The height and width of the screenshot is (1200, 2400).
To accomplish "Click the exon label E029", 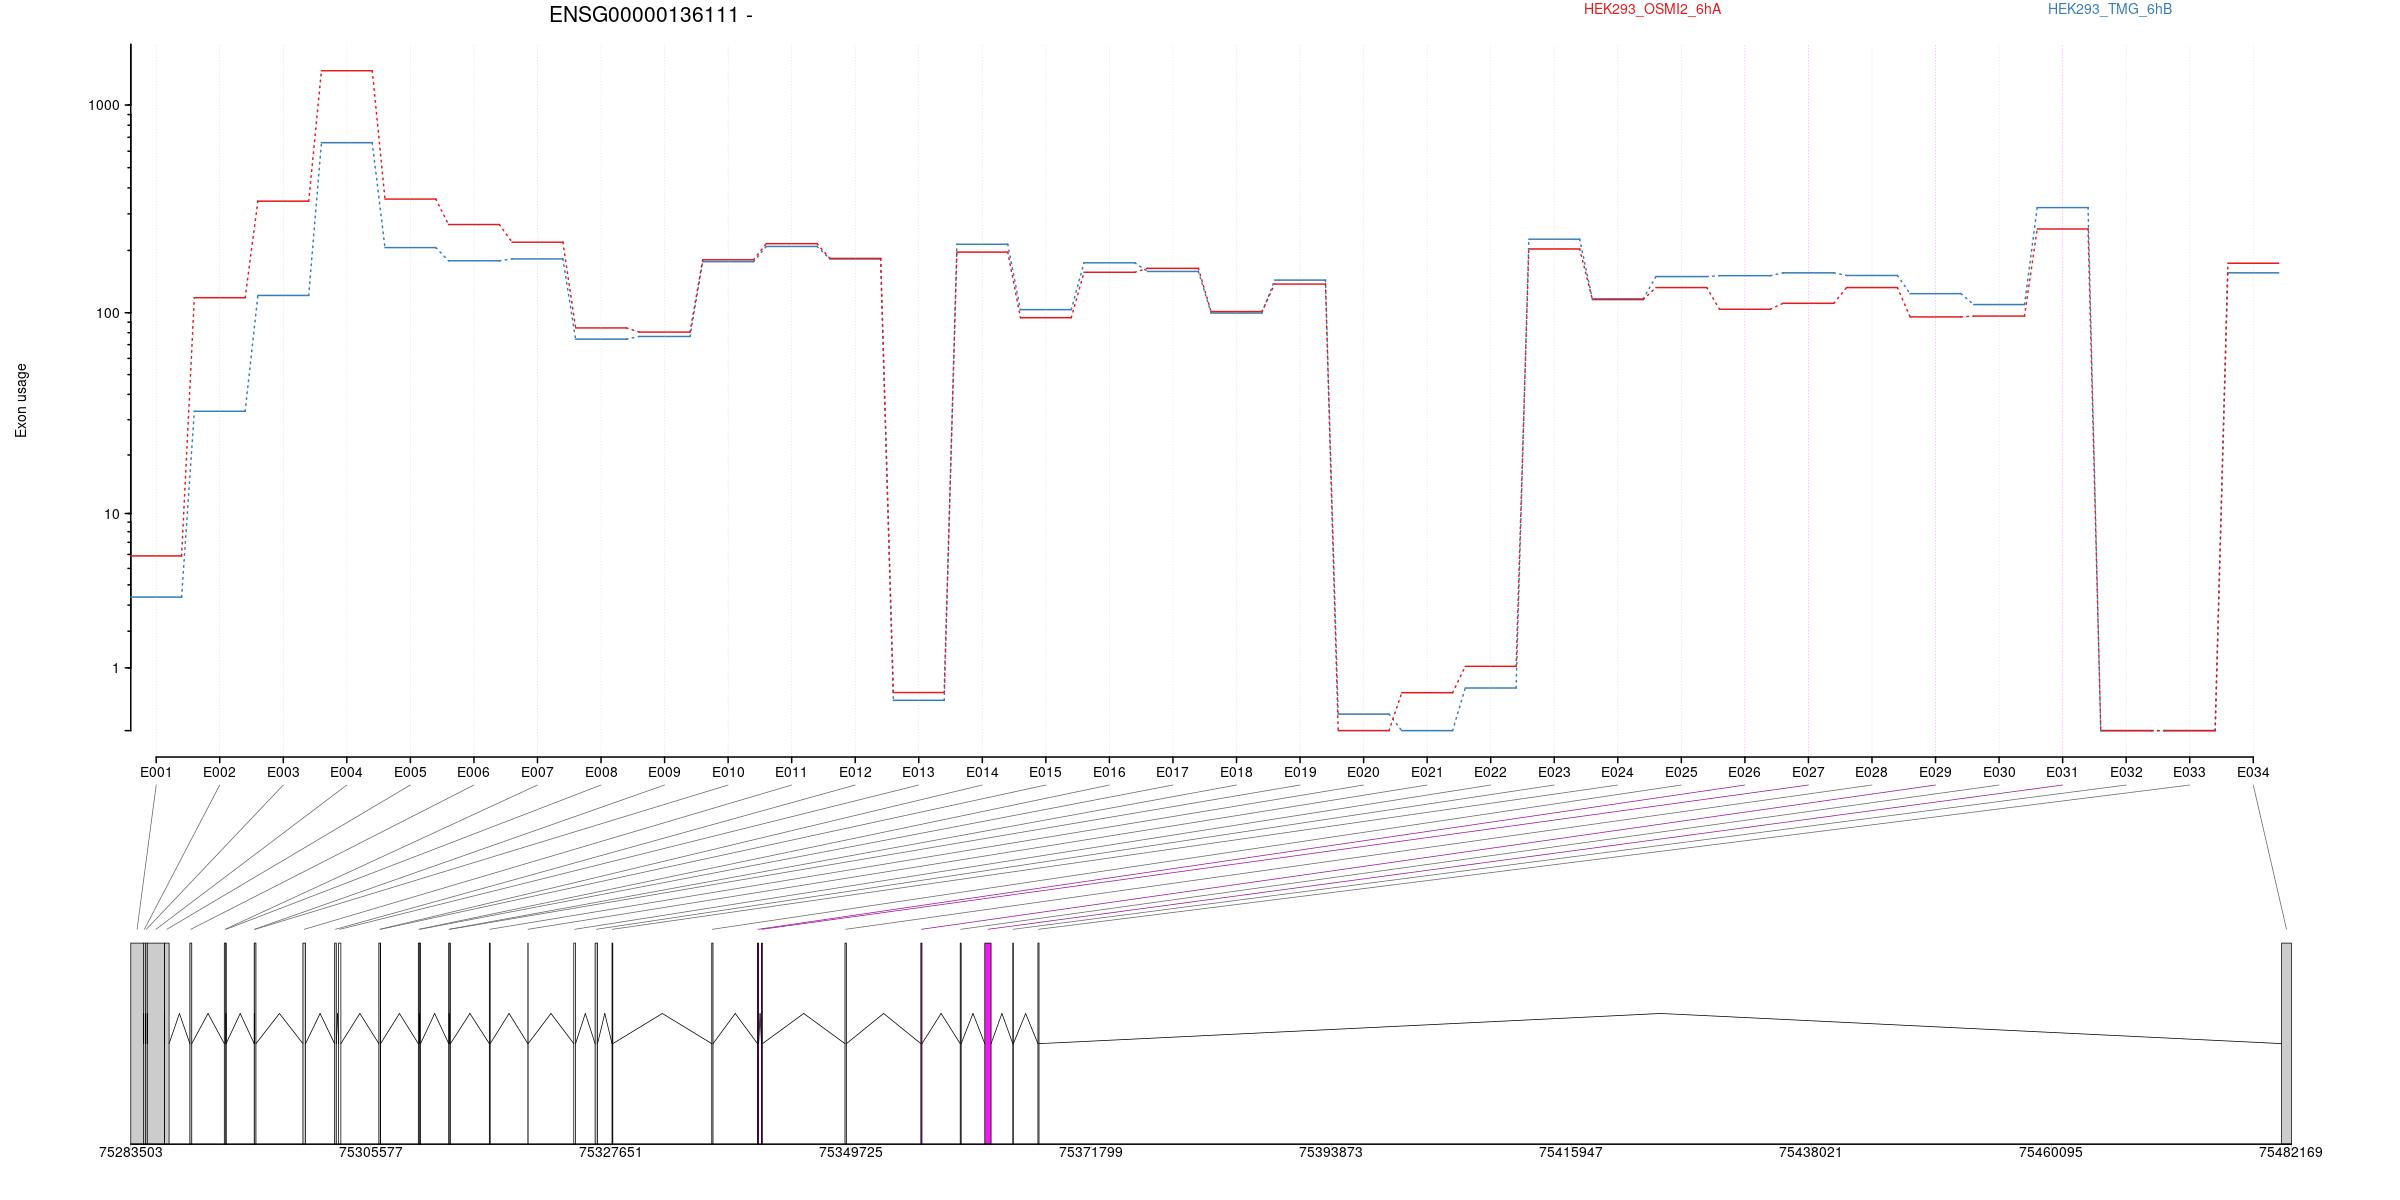I will (1935, 772).
